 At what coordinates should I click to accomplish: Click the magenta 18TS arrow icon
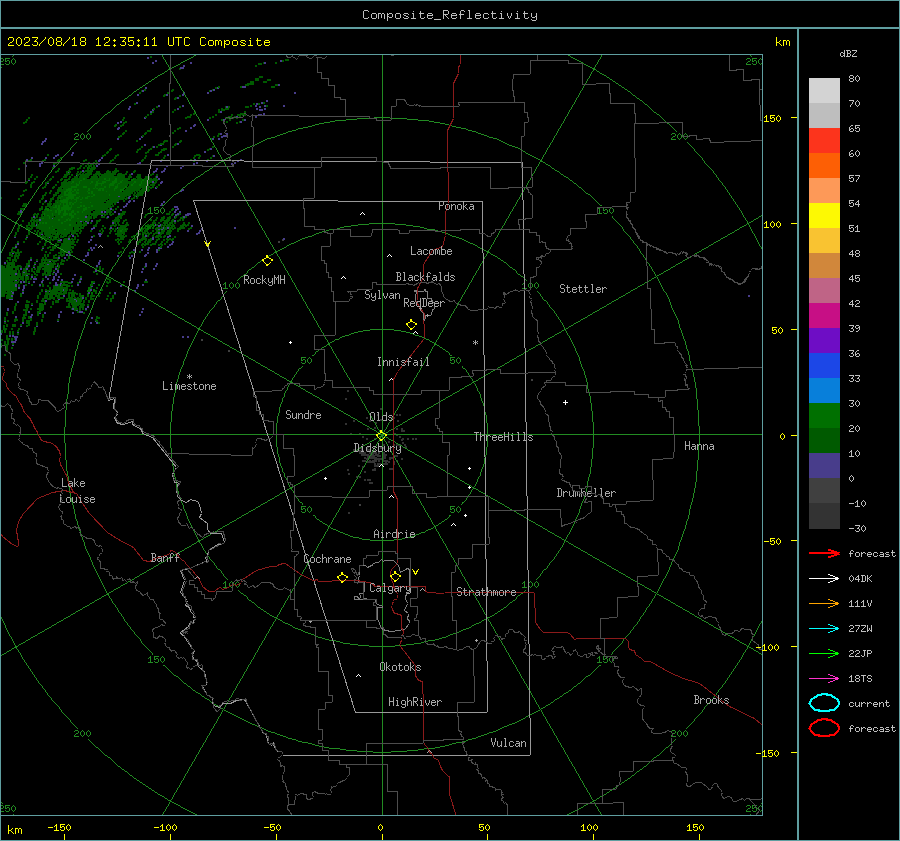824,679
